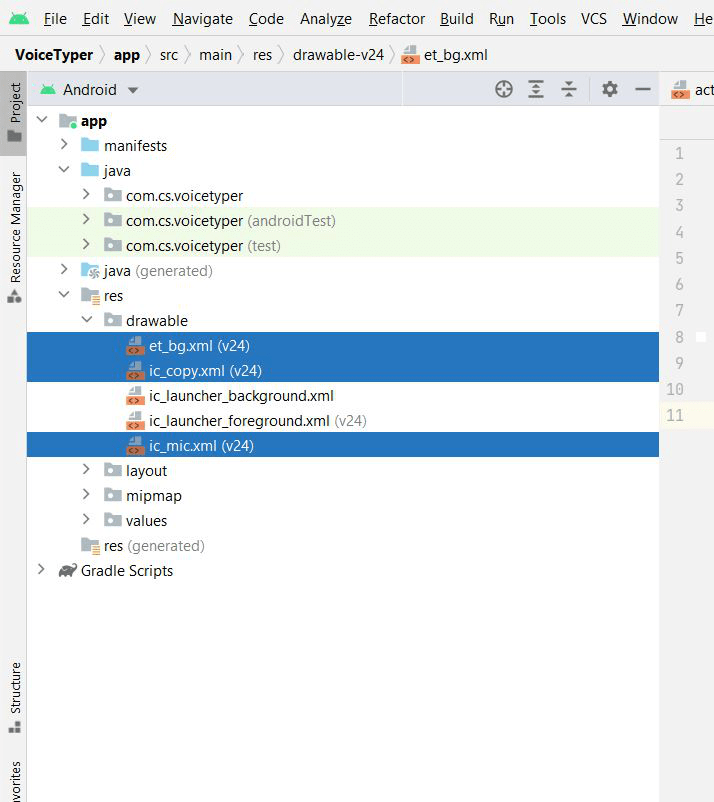Viewport: 714px width, 802px height.
Task: Open the Refactor menu
Action: 396,19
